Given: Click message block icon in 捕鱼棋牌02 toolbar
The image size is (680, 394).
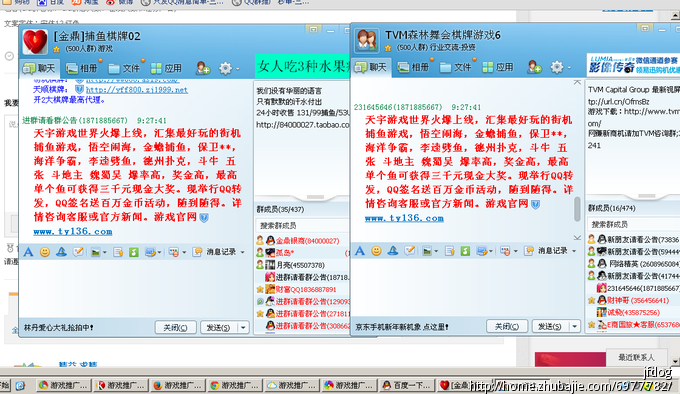Looking at the screenshot, I should (174, 252).
